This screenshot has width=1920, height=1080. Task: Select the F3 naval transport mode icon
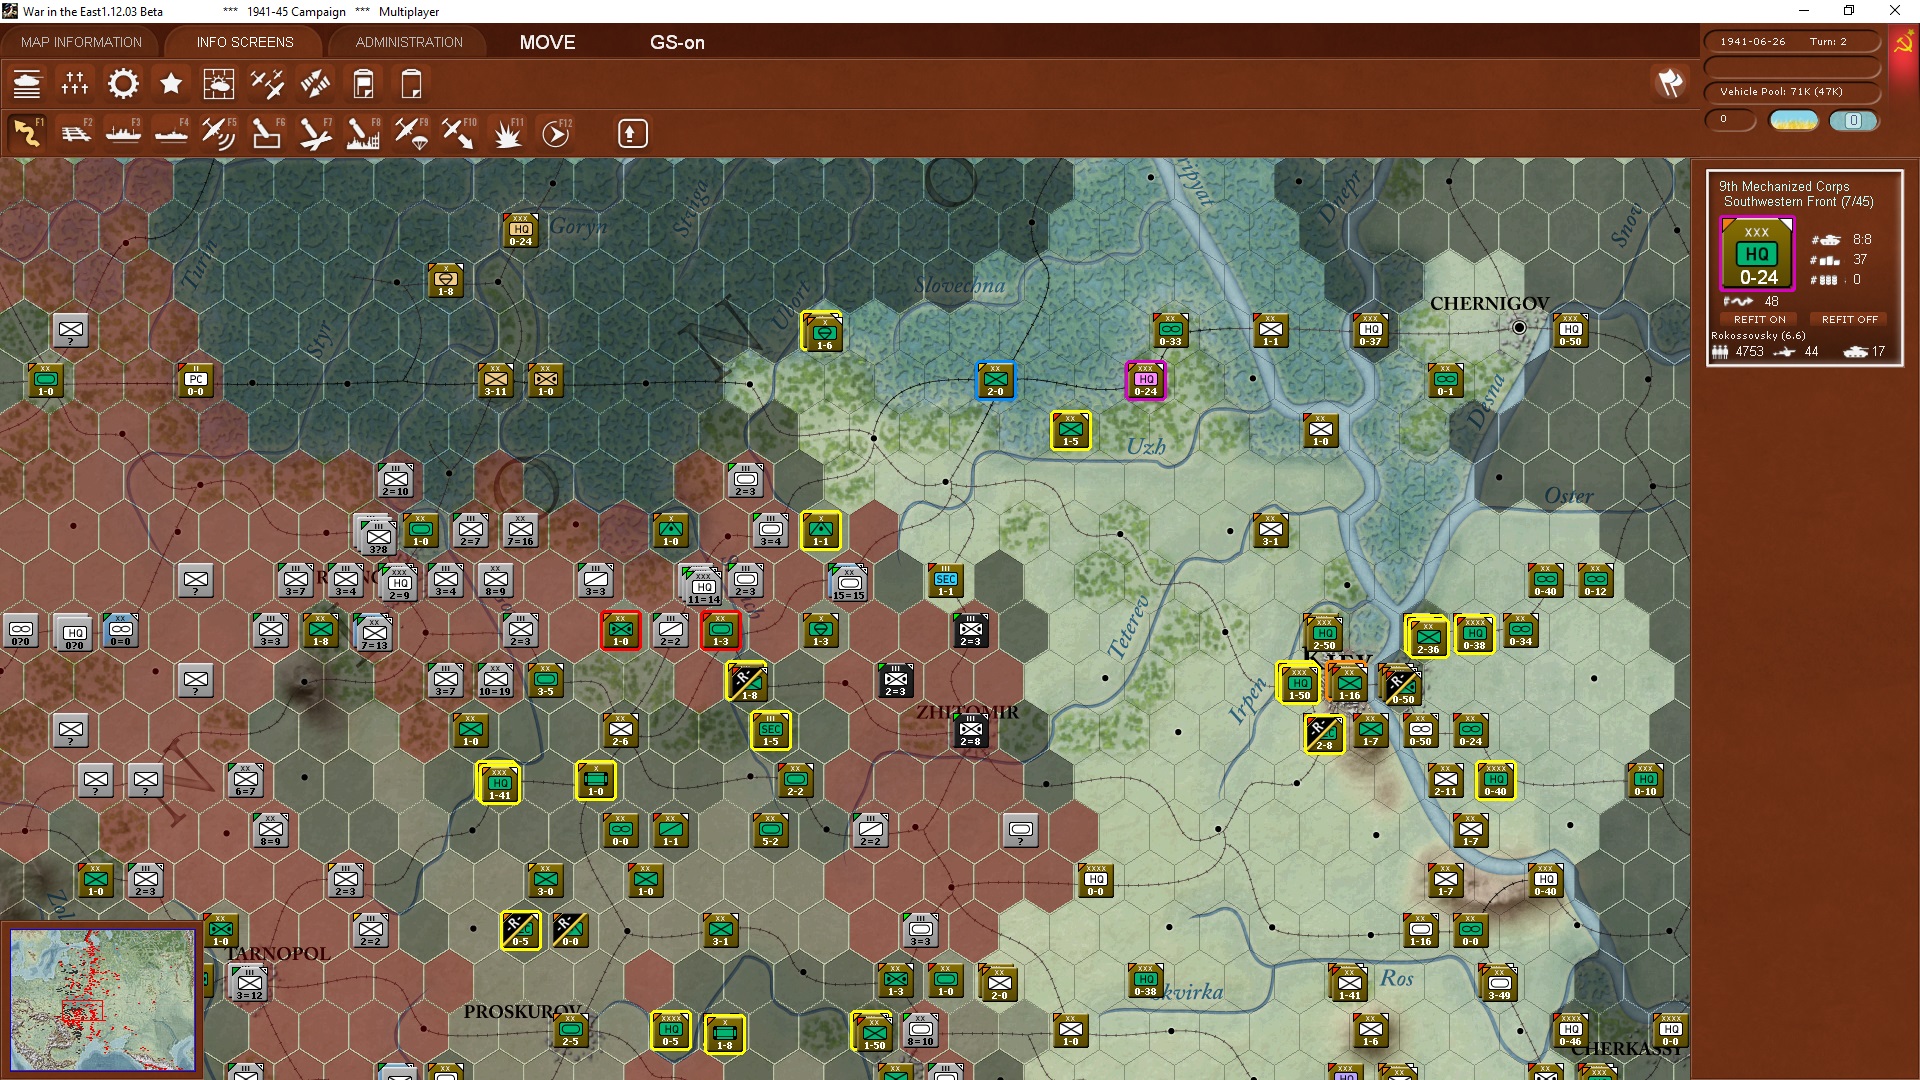click(123, 132)
